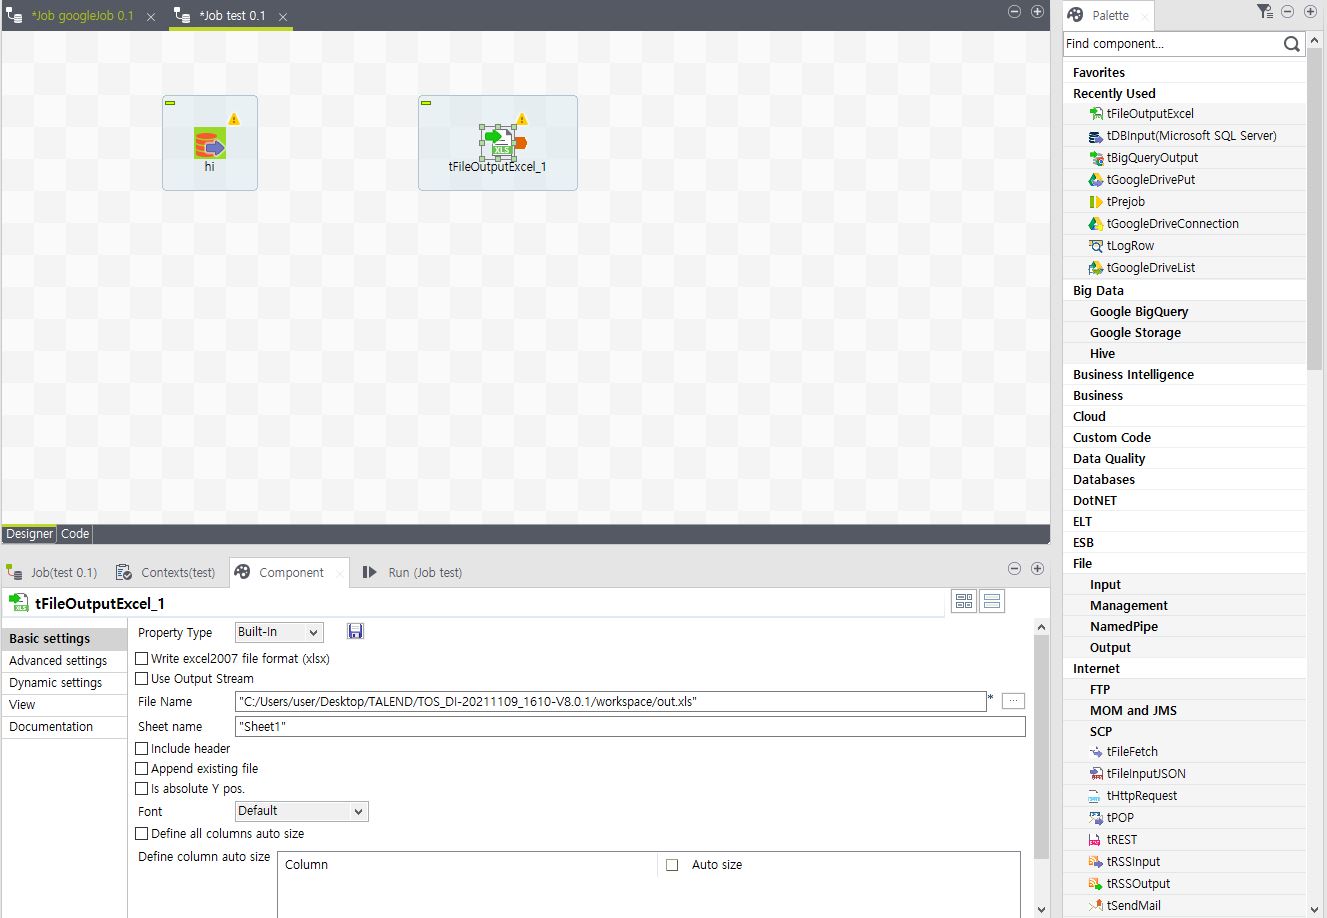Click tFileFetch palette icon

click(x=1096, y=752)
